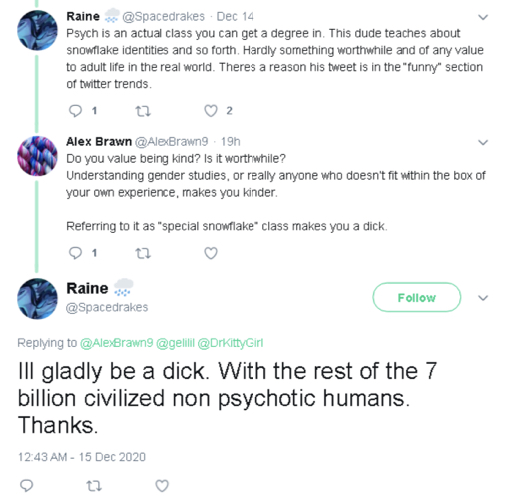
Task: Reply to the main tweet at bottom
Action: (x=27, y=486)
